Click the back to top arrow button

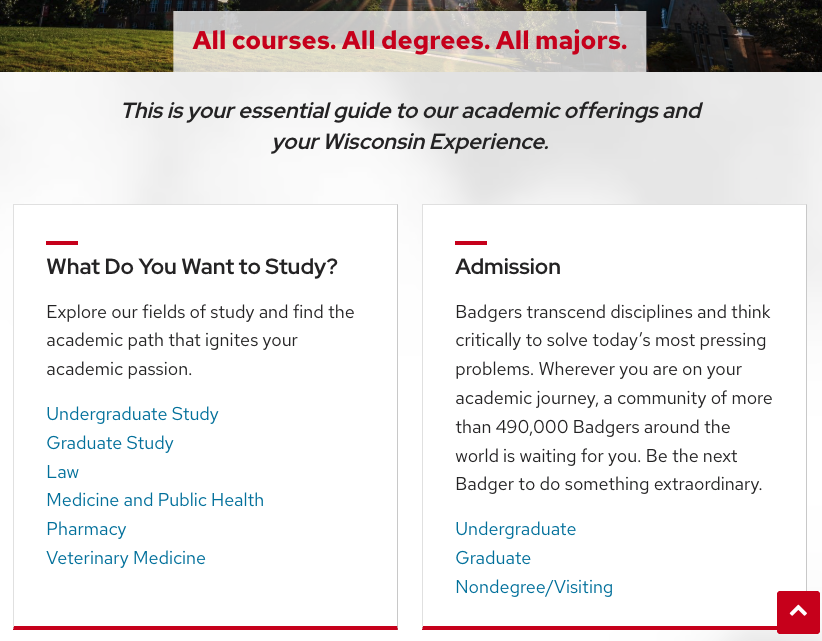click(x=798, y=612)
